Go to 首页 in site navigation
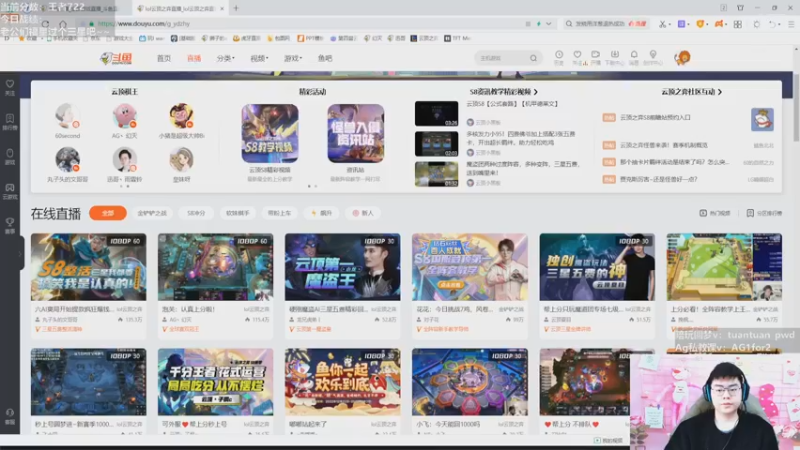The width and height of the screenshot is (800, 450). tap(164, 58)
